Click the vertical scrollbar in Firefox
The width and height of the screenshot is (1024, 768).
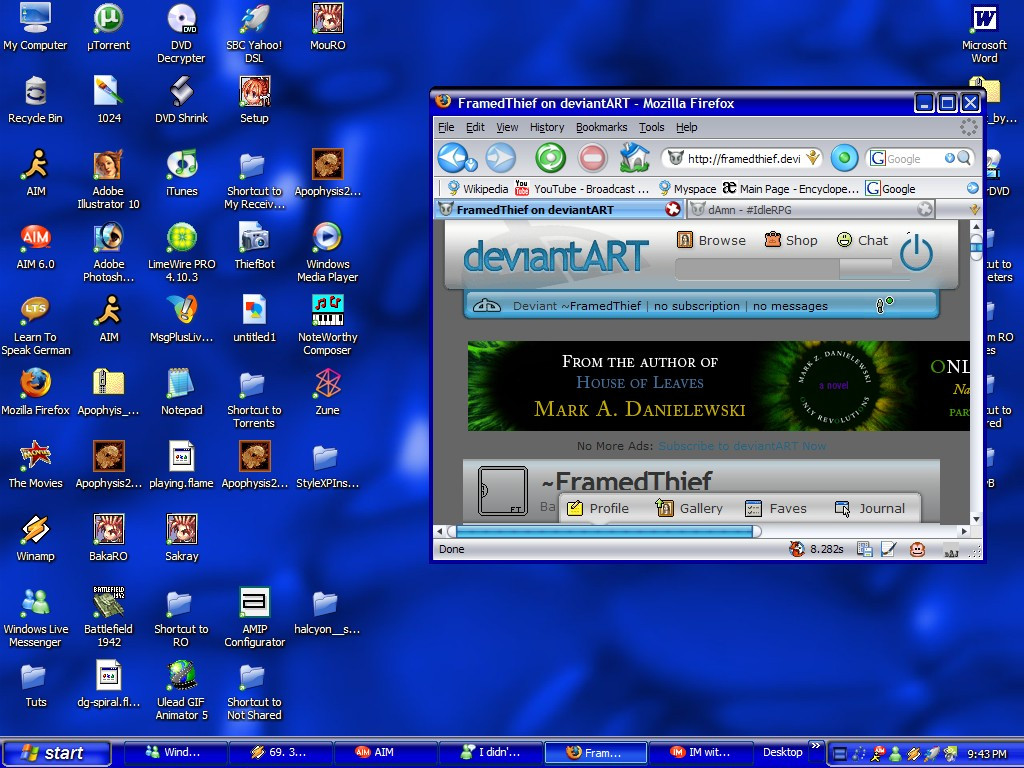tap(976, 372)
